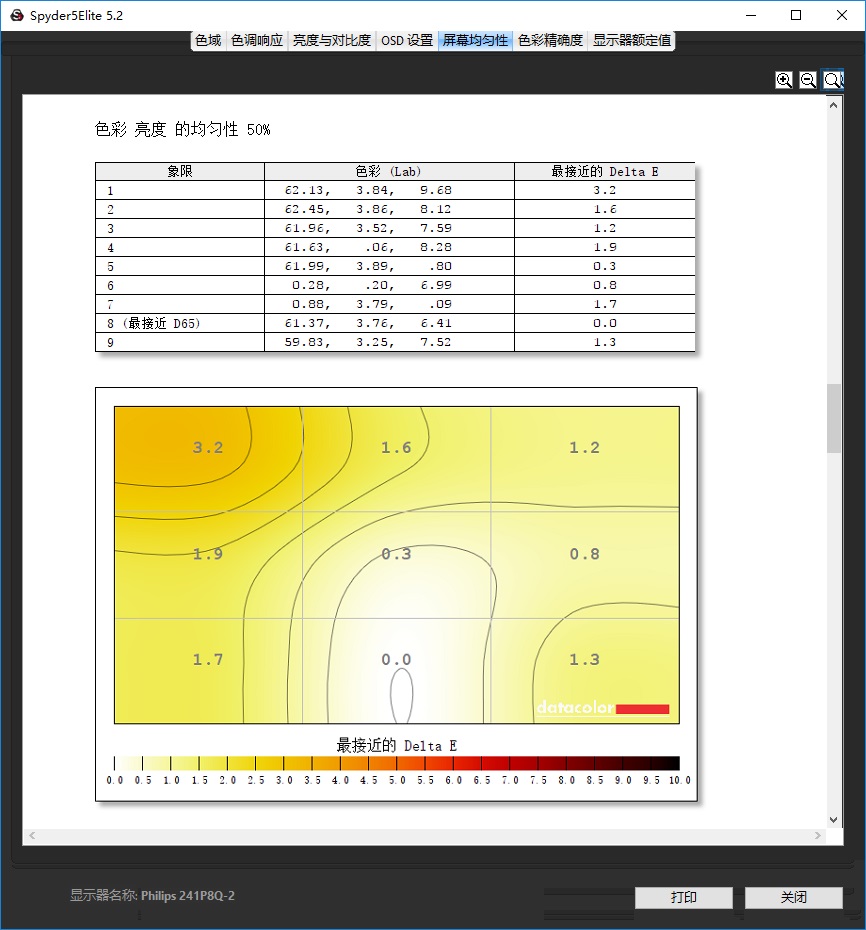Click the 10.0 mark on the color scale

[x=680, y=780]
